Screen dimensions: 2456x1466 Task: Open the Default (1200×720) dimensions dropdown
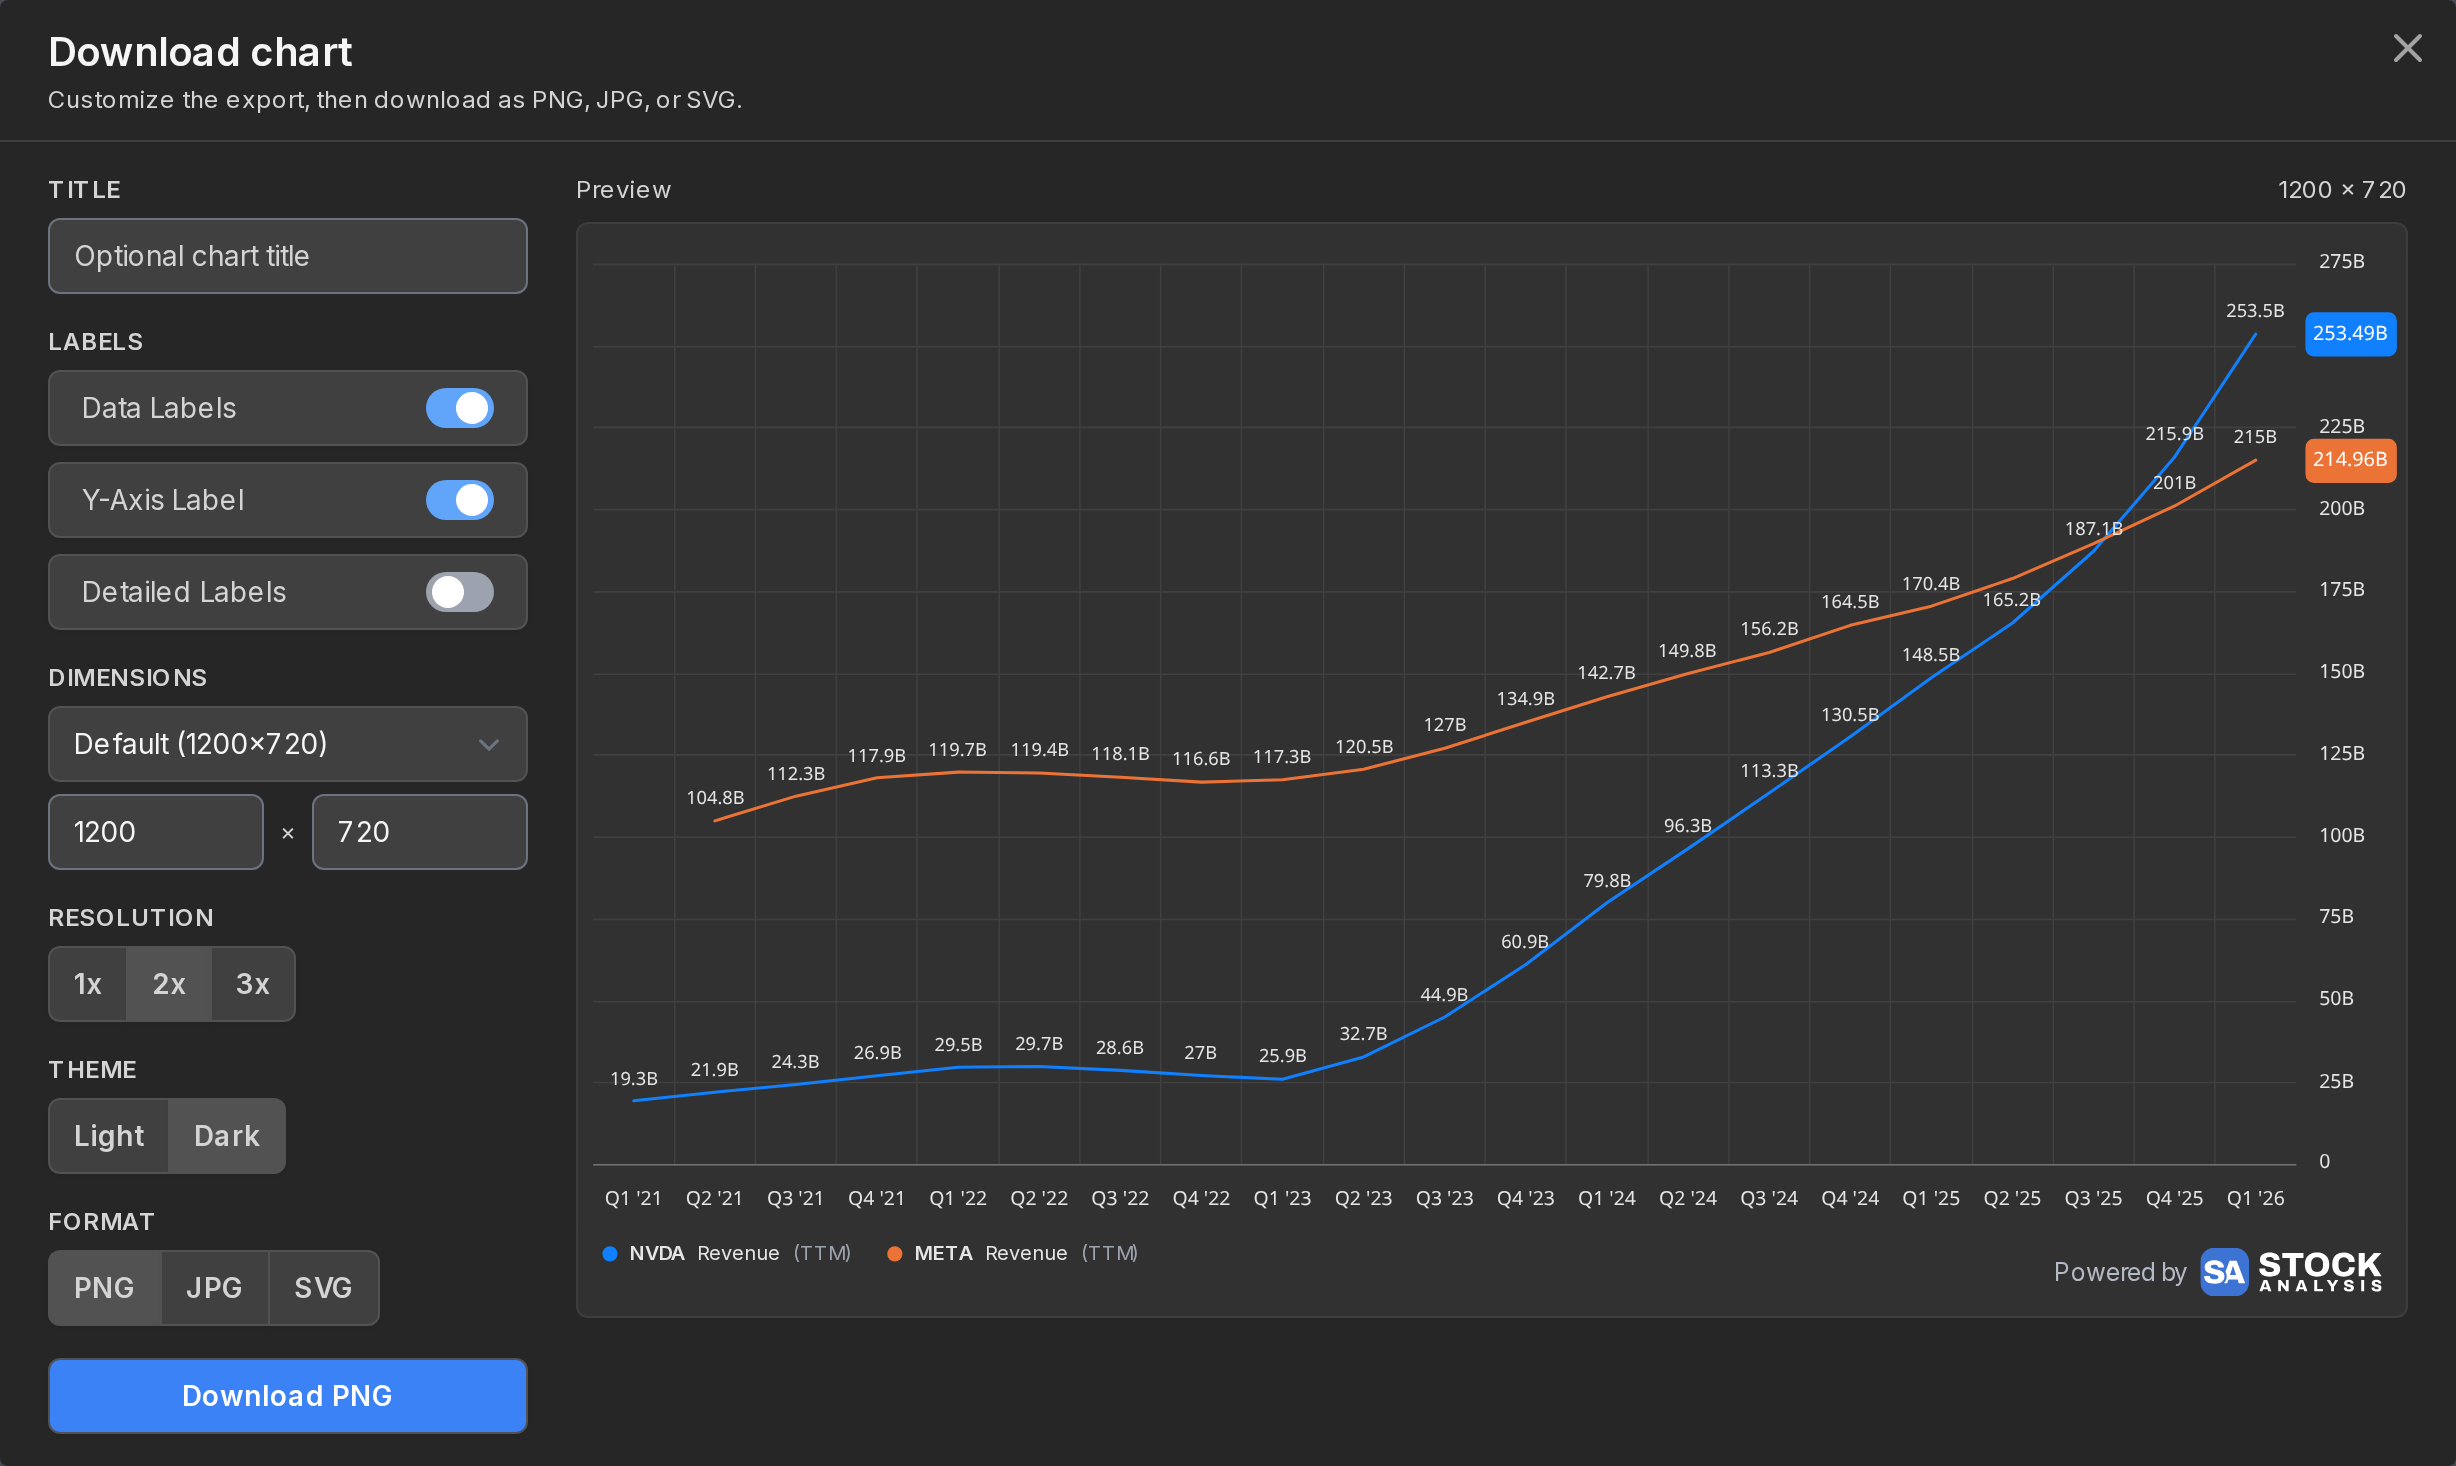click(x=288, y=744)
